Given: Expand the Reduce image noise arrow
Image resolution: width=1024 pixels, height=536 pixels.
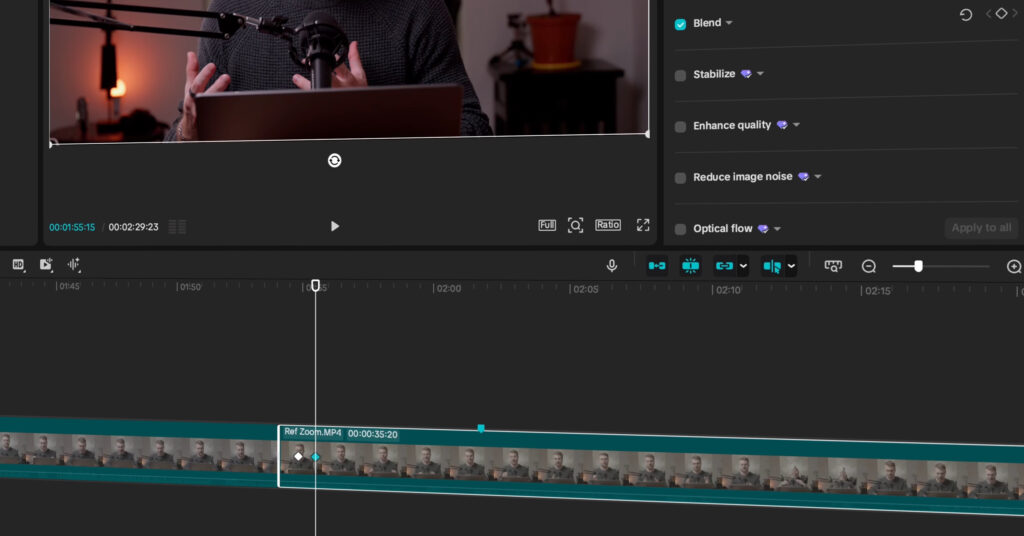Looking at the screenshot, I should point(818,176).
